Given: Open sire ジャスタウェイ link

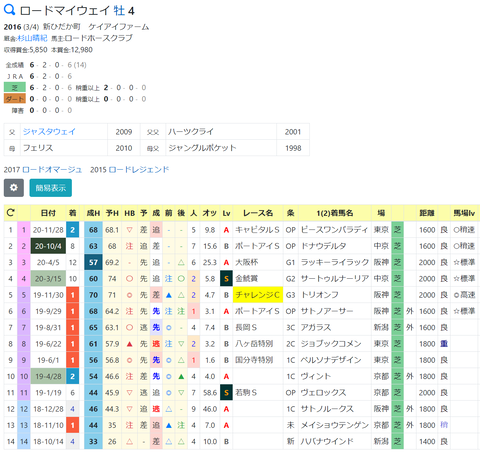Looking at the screenshot, I should 49,132.
